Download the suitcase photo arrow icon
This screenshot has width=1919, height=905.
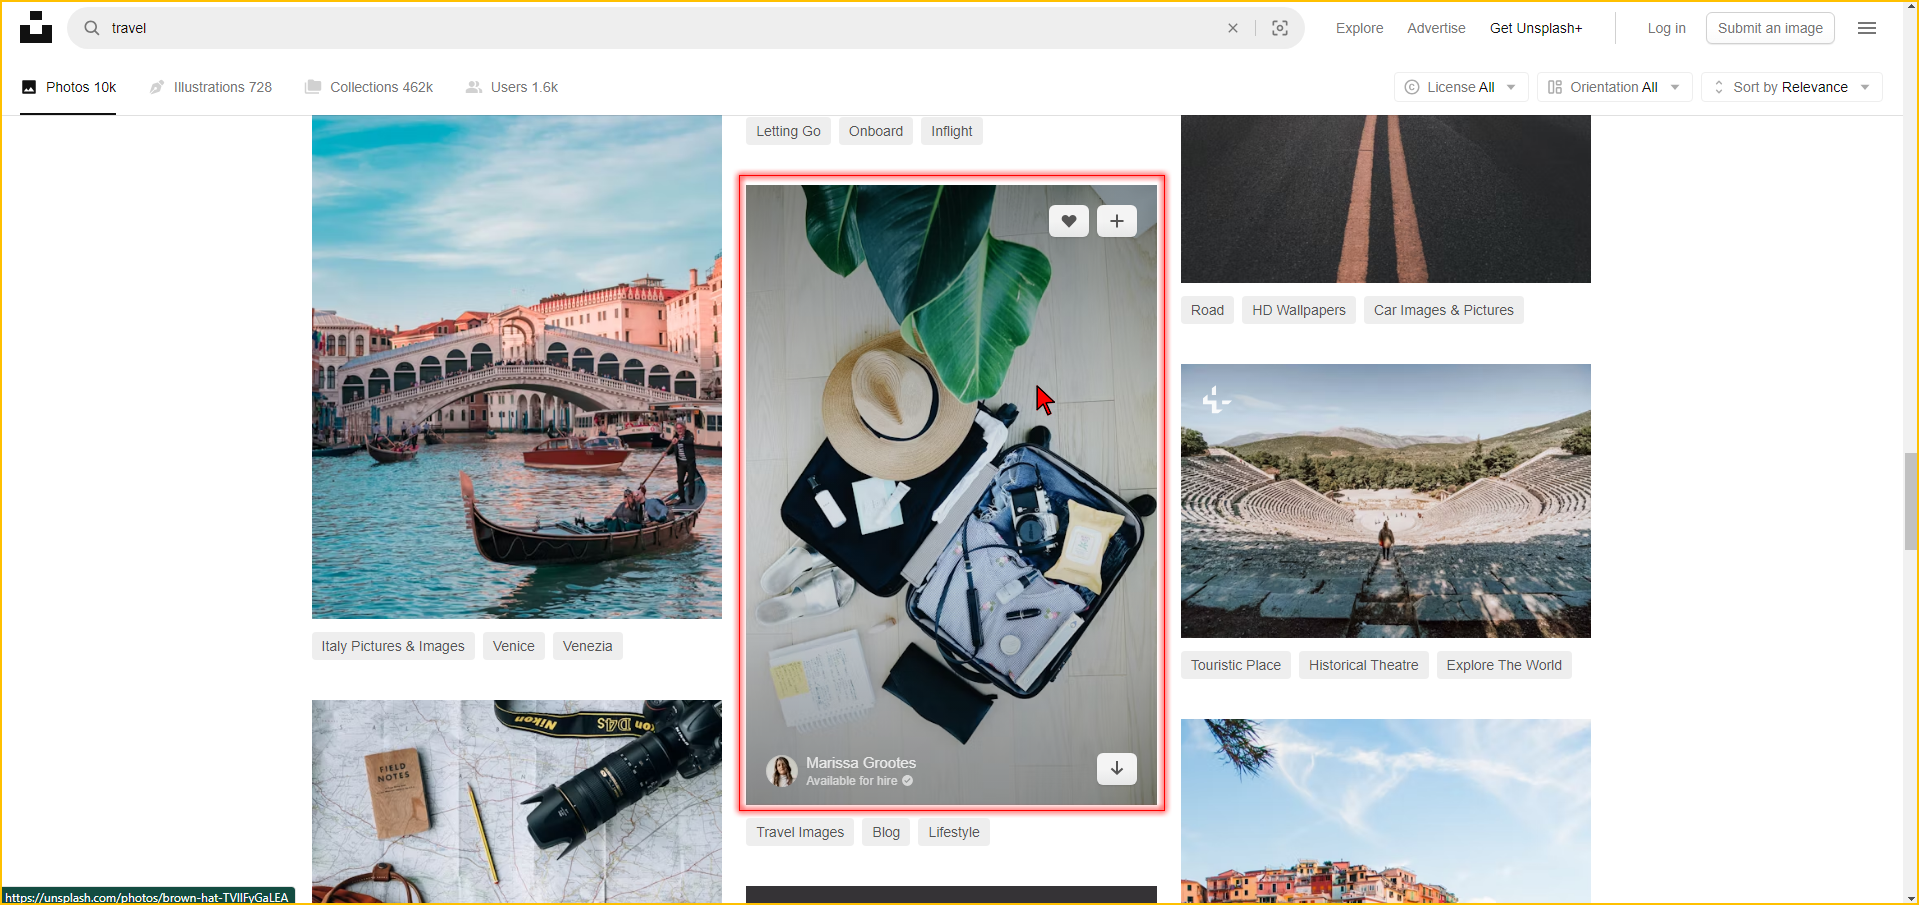click(x=1116, y=768)
